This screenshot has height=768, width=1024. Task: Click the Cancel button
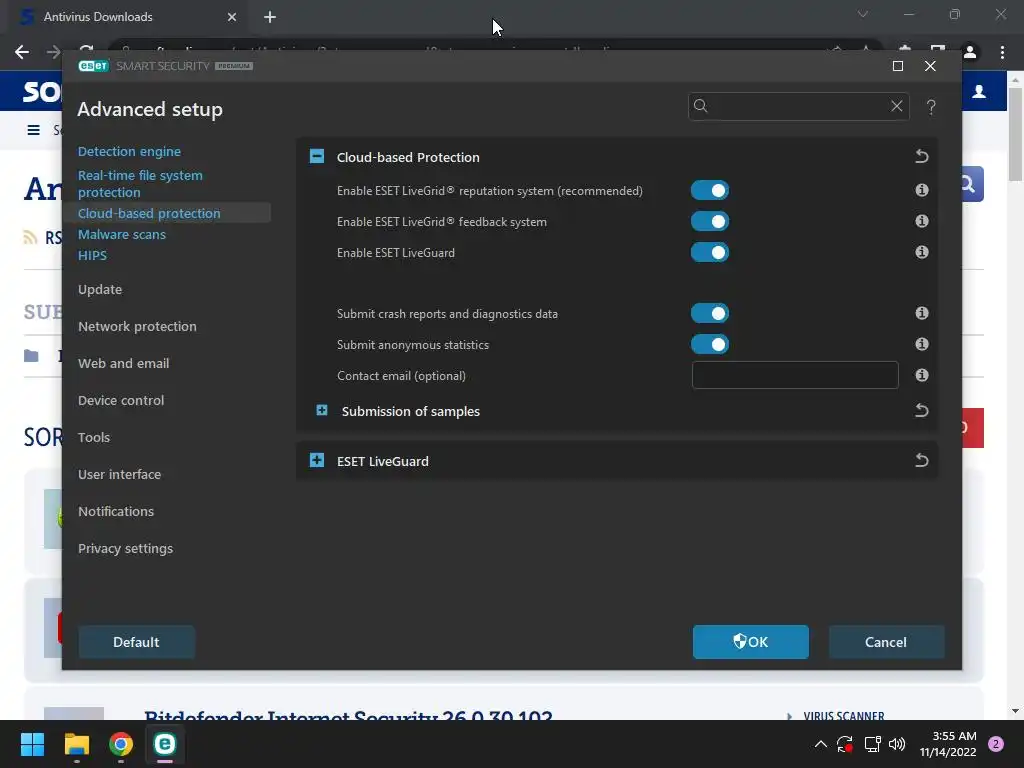[x=886, y=642]
